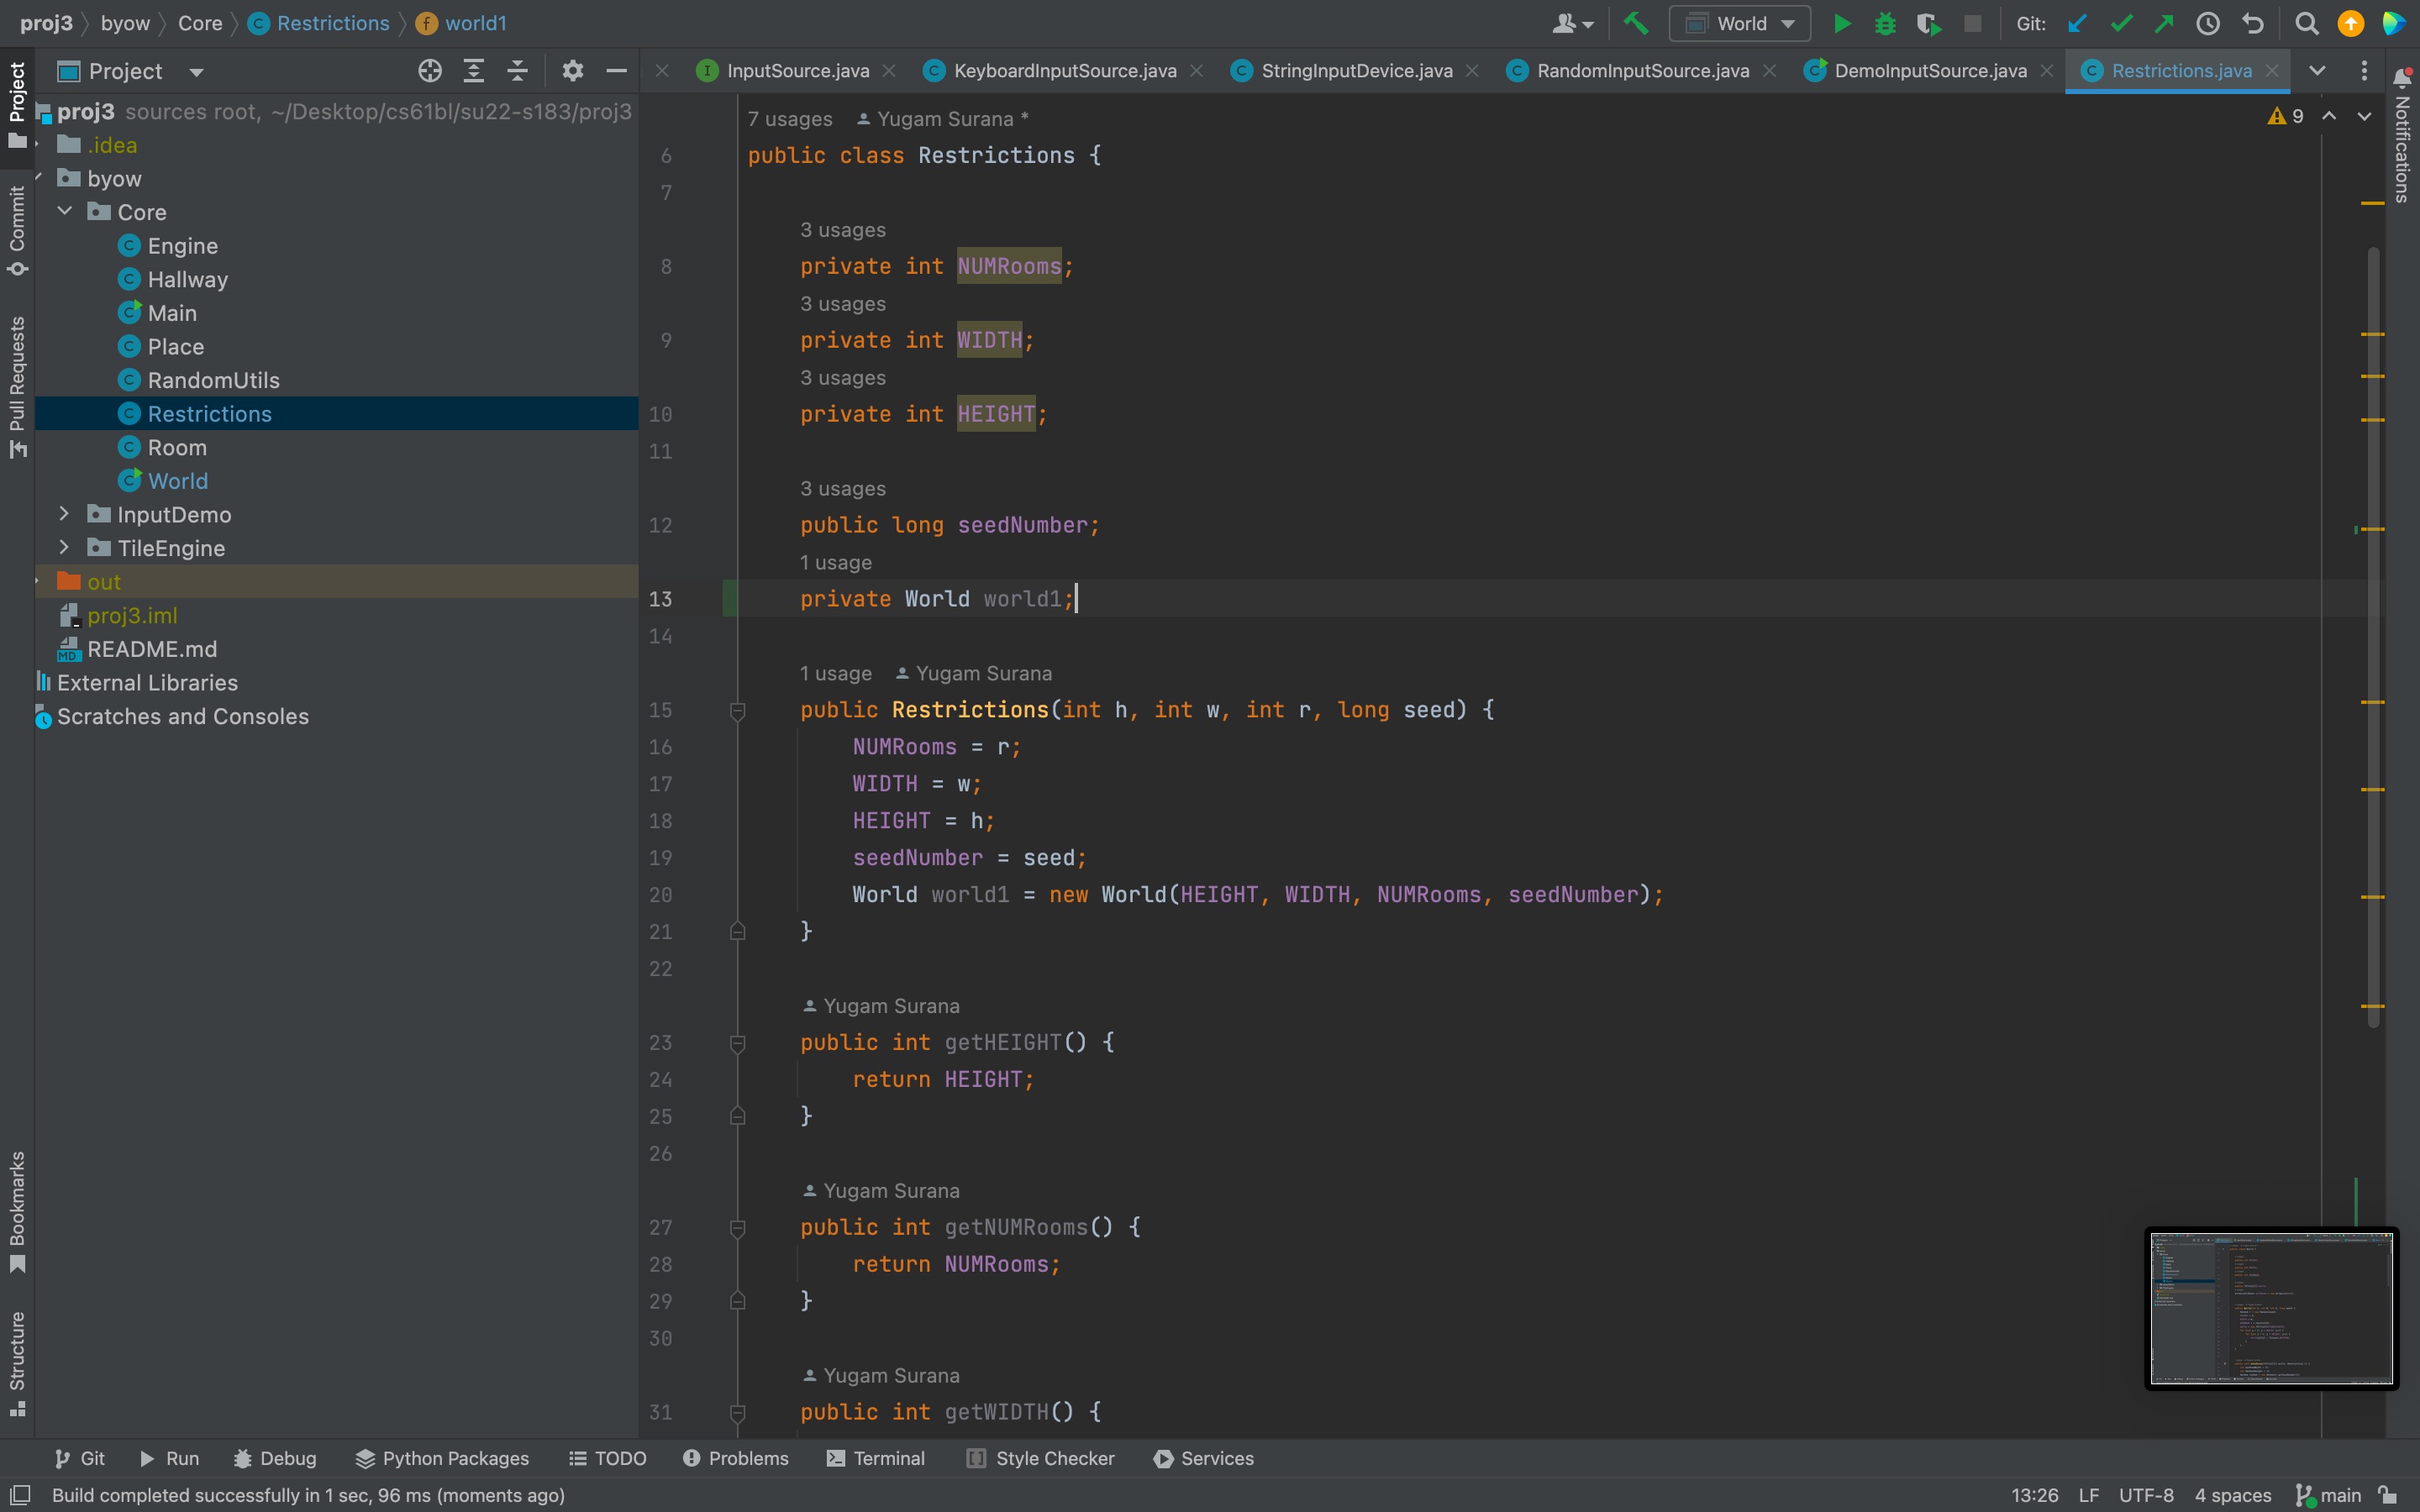The image size is (2420, 1512).
Task: Collapse the Core folder in tree
Action: (65, 211)
